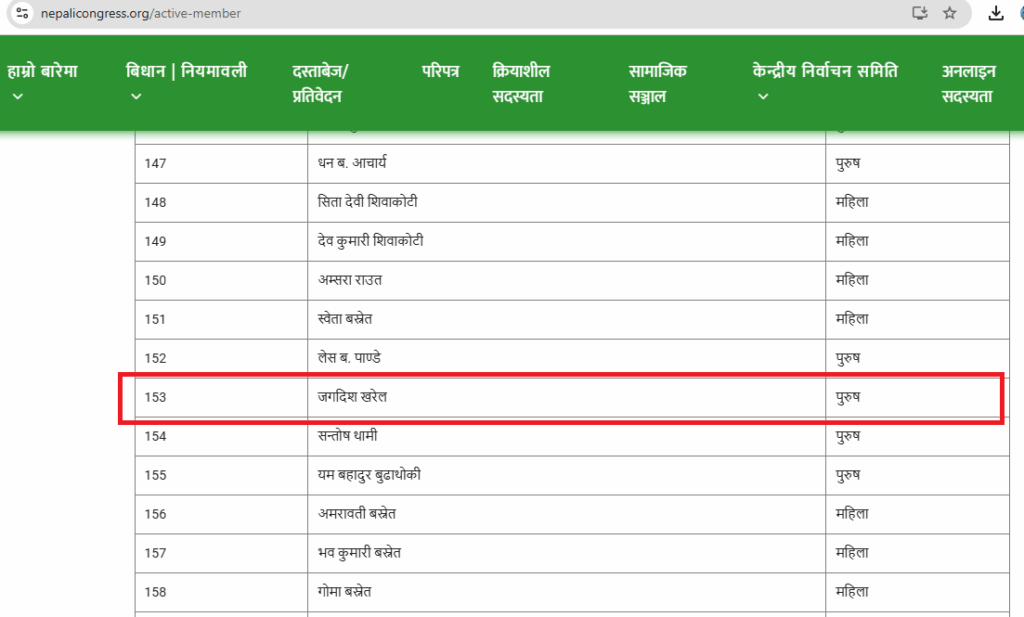Bookmark this page with the star icon
The width and height of the screenshot is (1024, 617).
click(949, 13)
